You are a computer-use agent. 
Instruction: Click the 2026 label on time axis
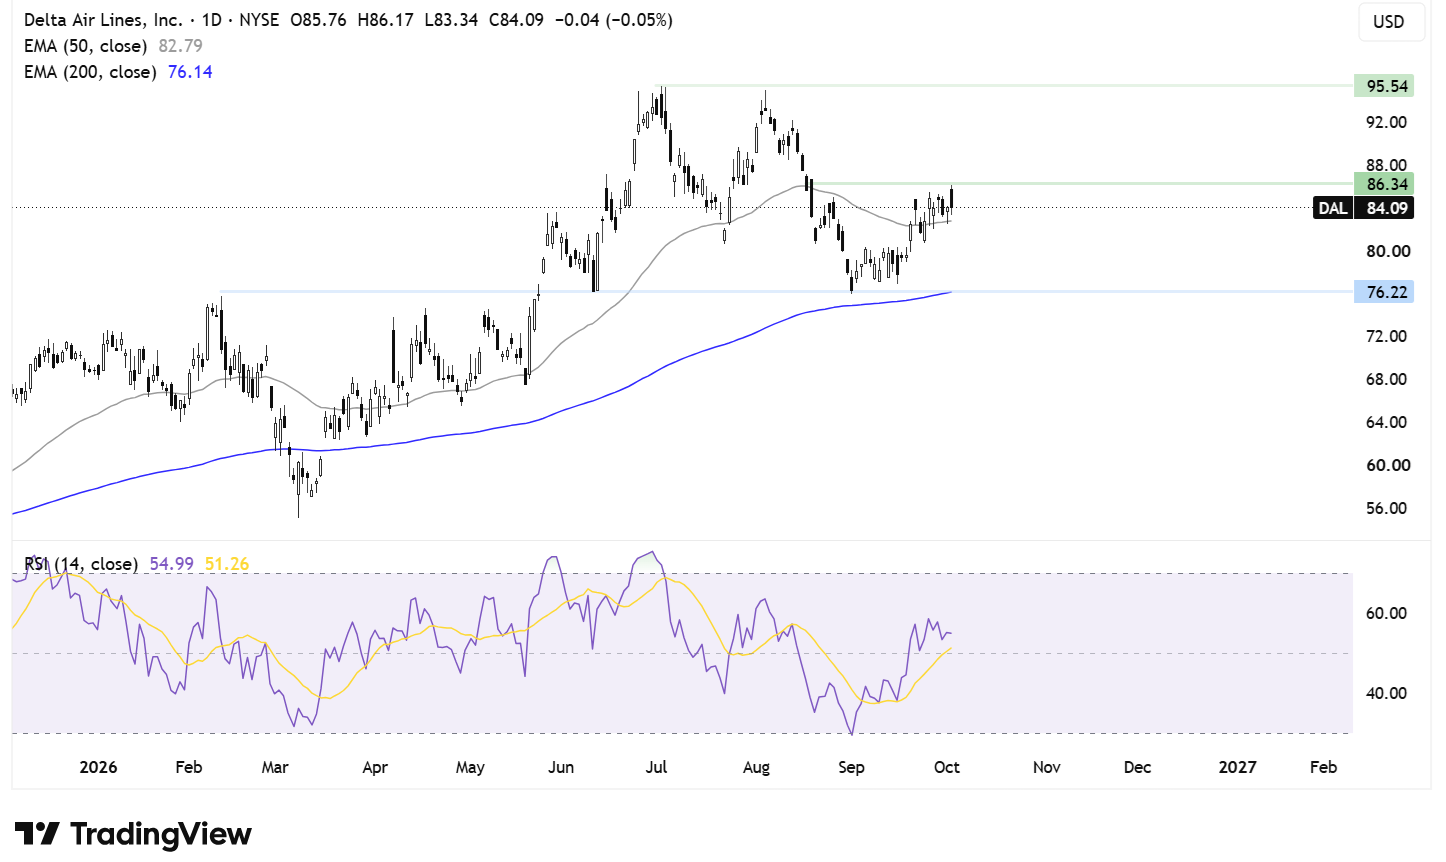click(x=98, y=767)
